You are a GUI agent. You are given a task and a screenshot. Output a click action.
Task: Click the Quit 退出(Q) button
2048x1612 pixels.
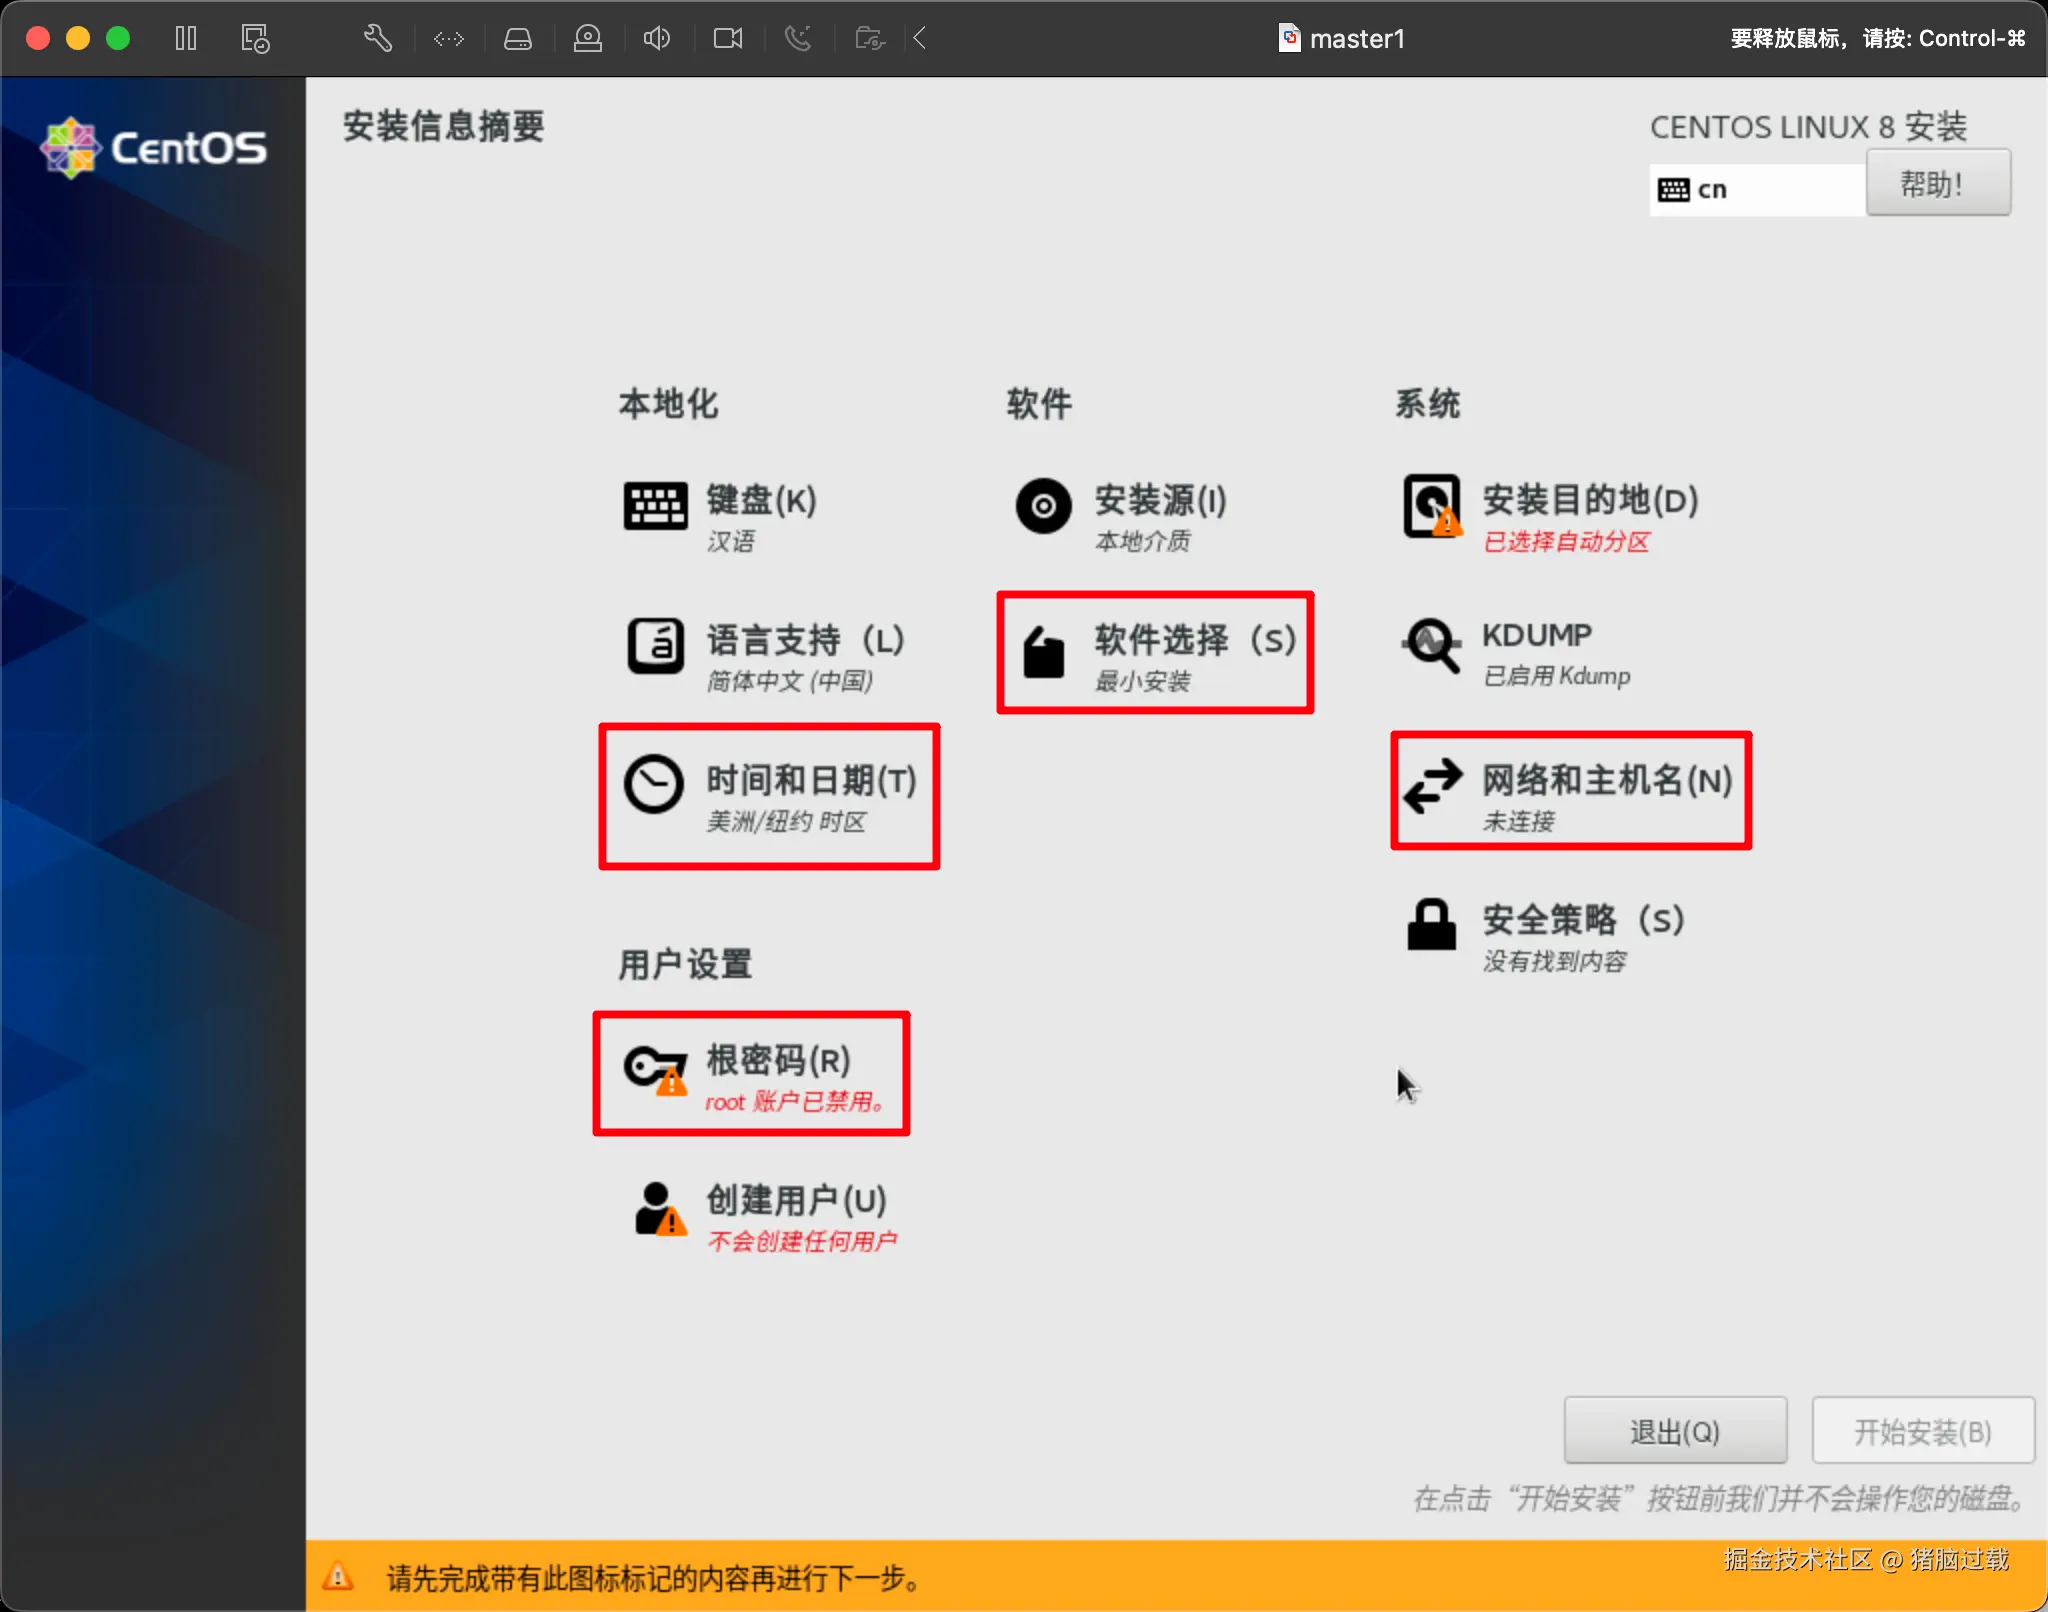pyautogui.click(x=1675, y=1431)
